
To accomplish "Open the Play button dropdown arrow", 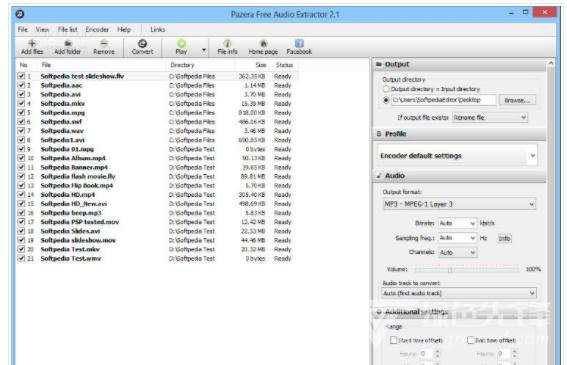I will click(204, 50).
